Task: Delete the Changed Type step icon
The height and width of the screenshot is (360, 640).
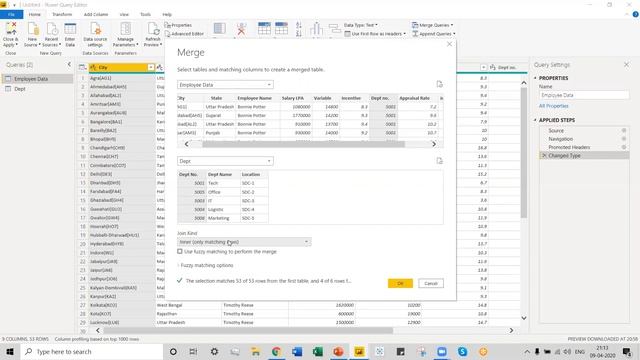Action: pyautogui.click(x=544, y=156)
